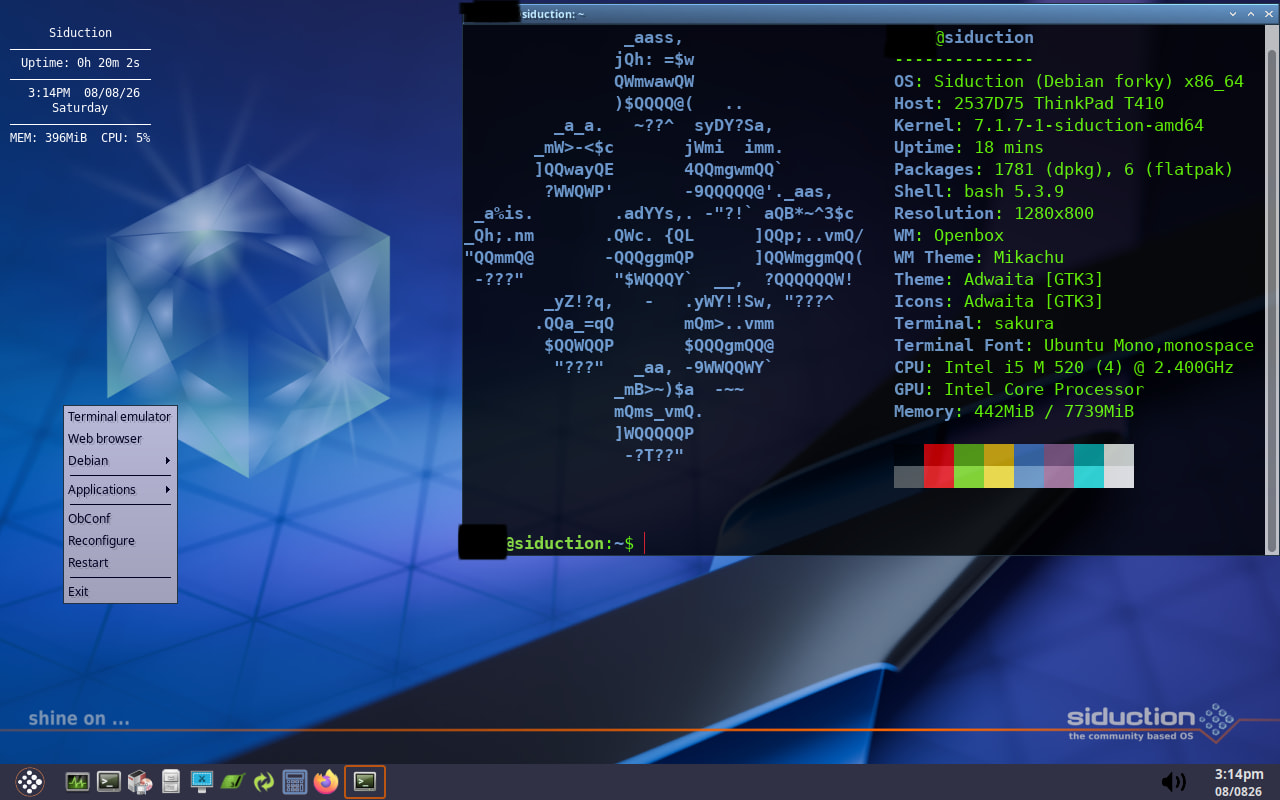
Task: Click the CPU Intel i5 M 520 line
Action: pos(1064,368)
